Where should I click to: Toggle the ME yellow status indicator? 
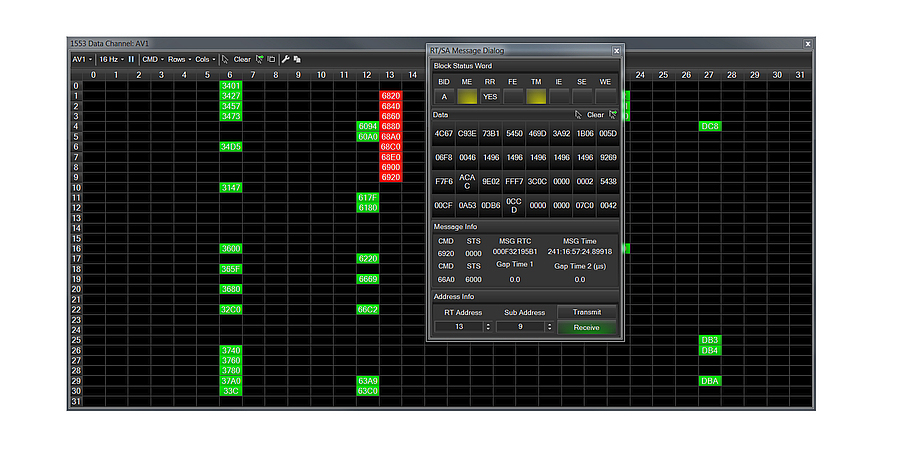tap(467, 96)
